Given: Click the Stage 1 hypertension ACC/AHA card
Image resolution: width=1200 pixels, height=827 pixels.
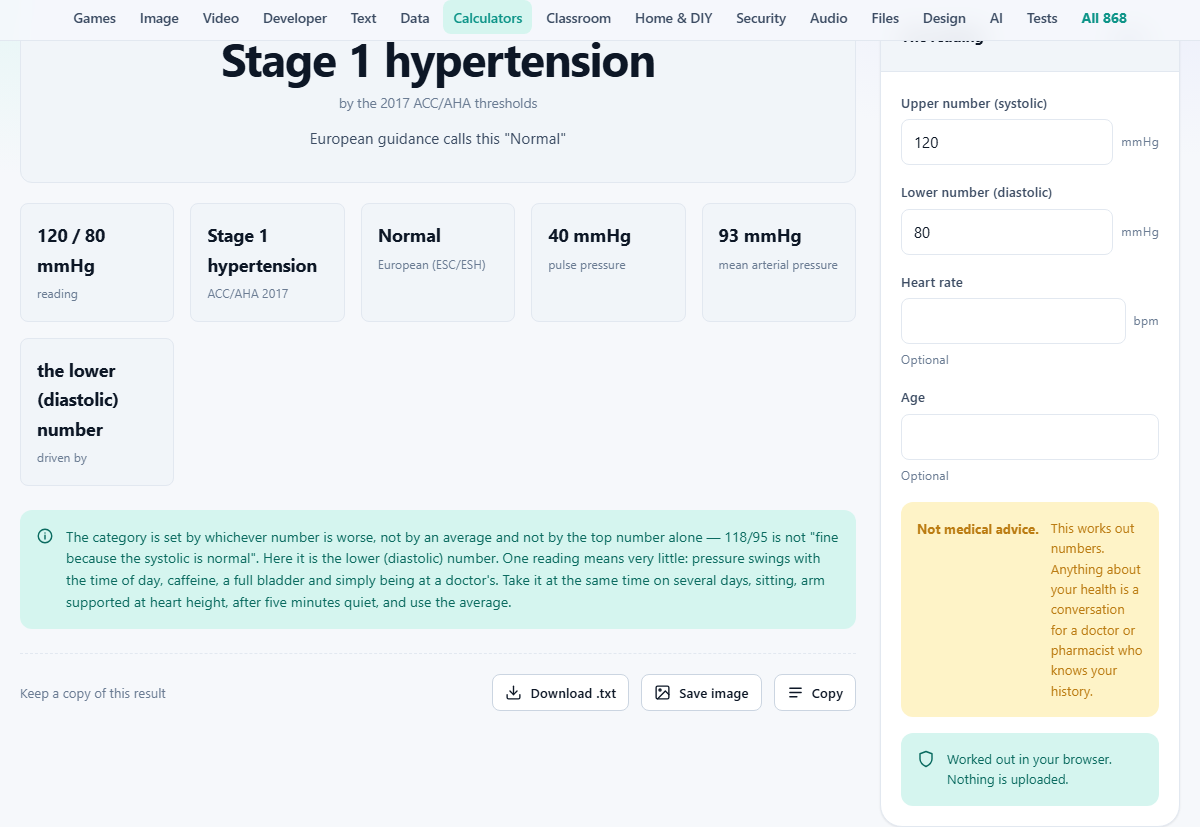Looking at the screenshot, I should coord(267,263).
